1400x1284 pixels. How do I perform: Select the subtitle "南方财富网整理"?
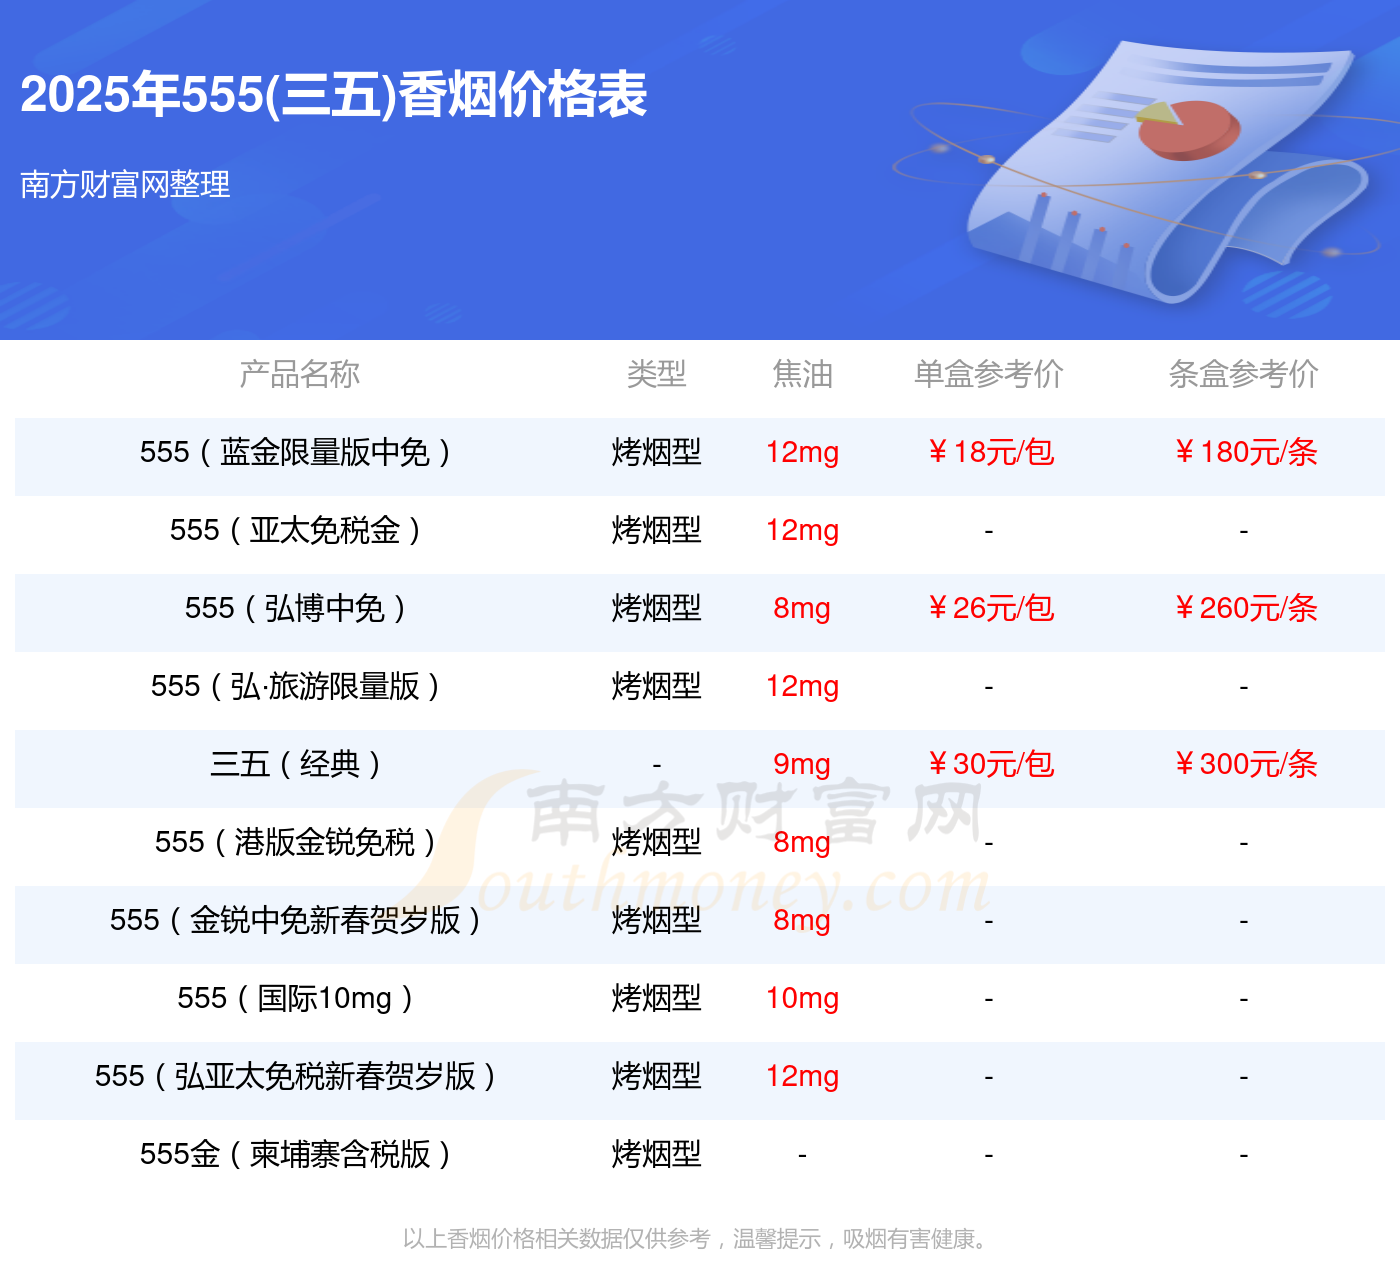pos(125,184)
